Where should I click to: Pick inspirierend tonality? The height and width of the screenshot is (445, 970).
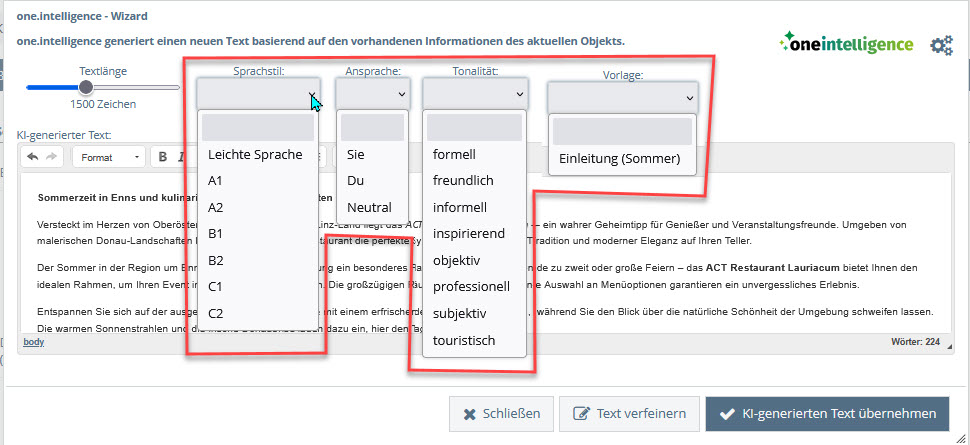click(x=474, y=234)
